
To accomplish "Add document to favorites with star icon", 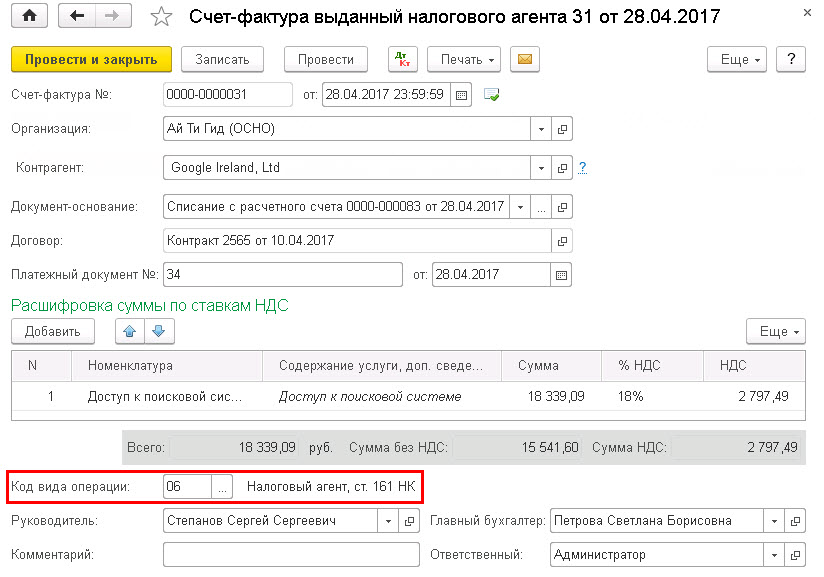I will click(x=161, y=17).
